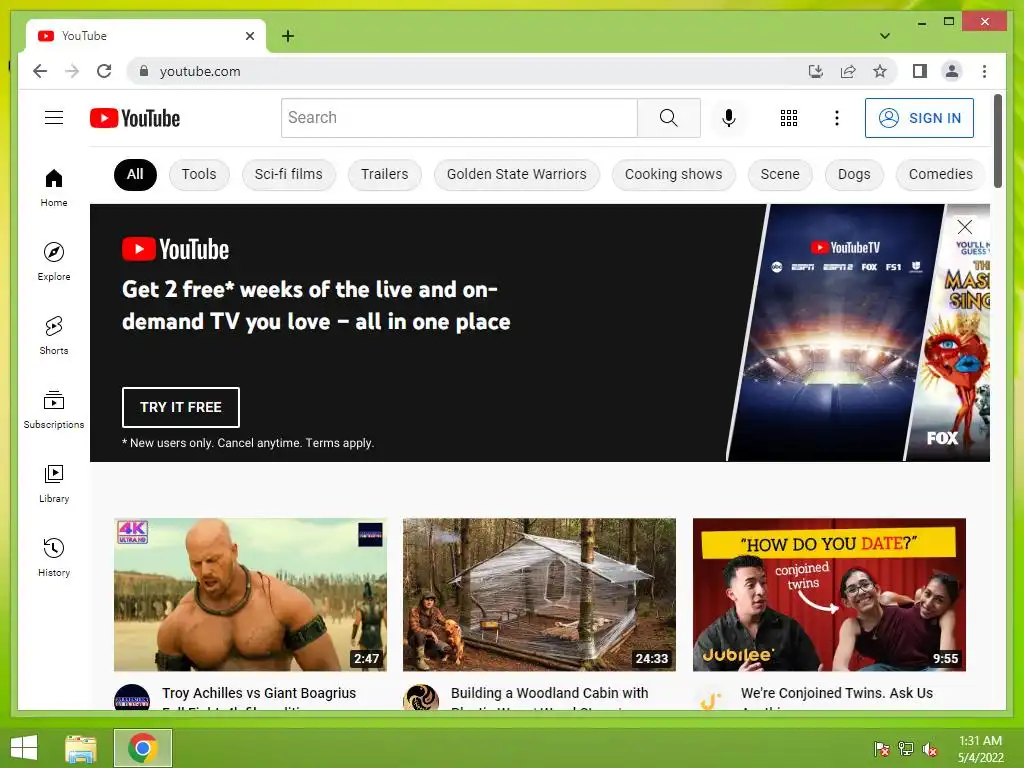Open the YouTube apps grid

pyautogui.click(x=789, y=118)
